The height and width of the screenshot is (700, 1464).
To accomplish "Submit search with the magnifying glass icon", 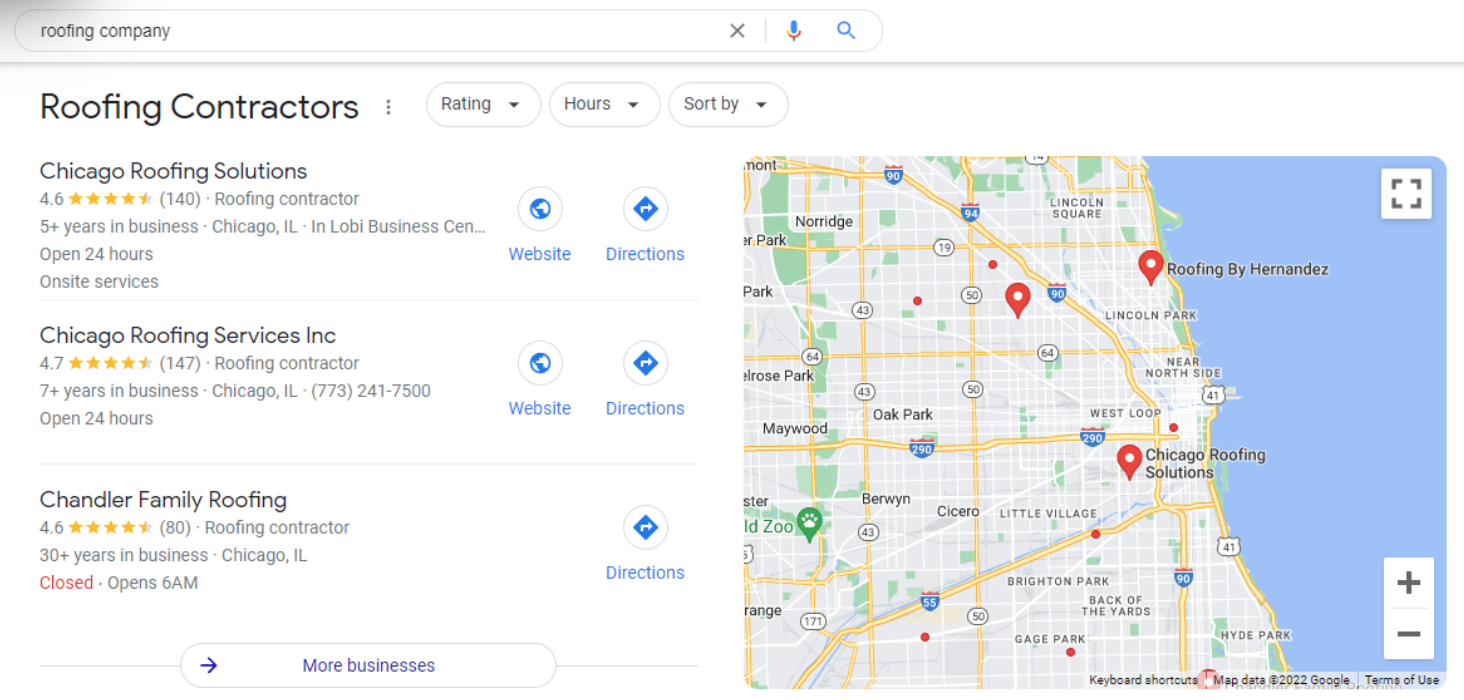I will [846, 31].
